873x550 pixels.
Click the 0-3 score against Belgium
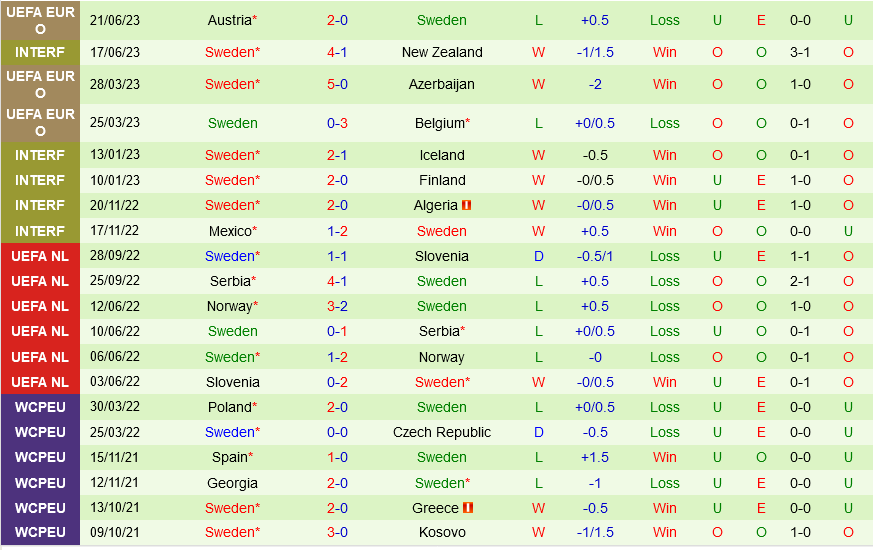[337, 123]
